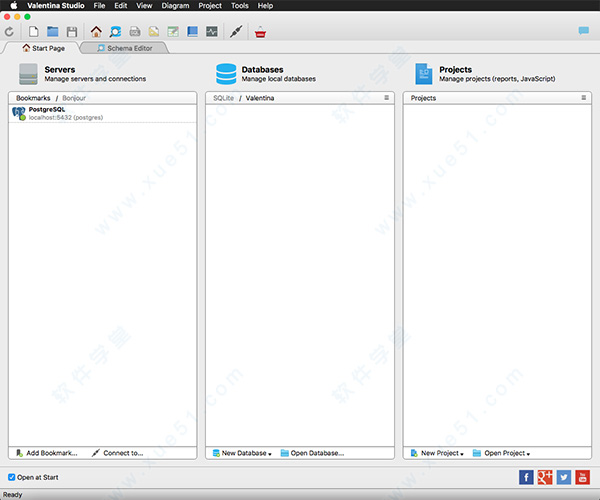Open the Edit menu
Screen dimensions: 600x500
121,5
